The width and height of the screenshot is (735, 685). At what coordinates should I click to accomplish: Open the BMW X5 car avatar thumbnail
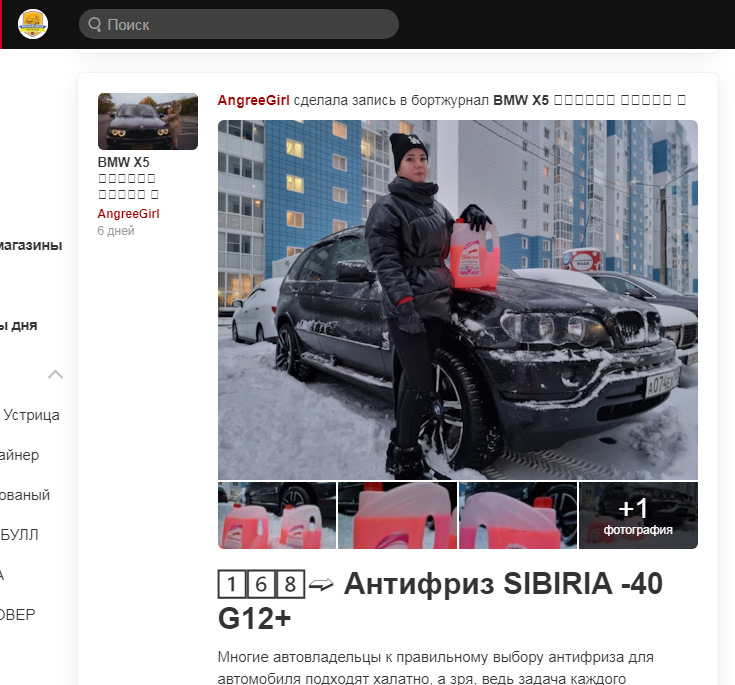[x=148, y=121]
